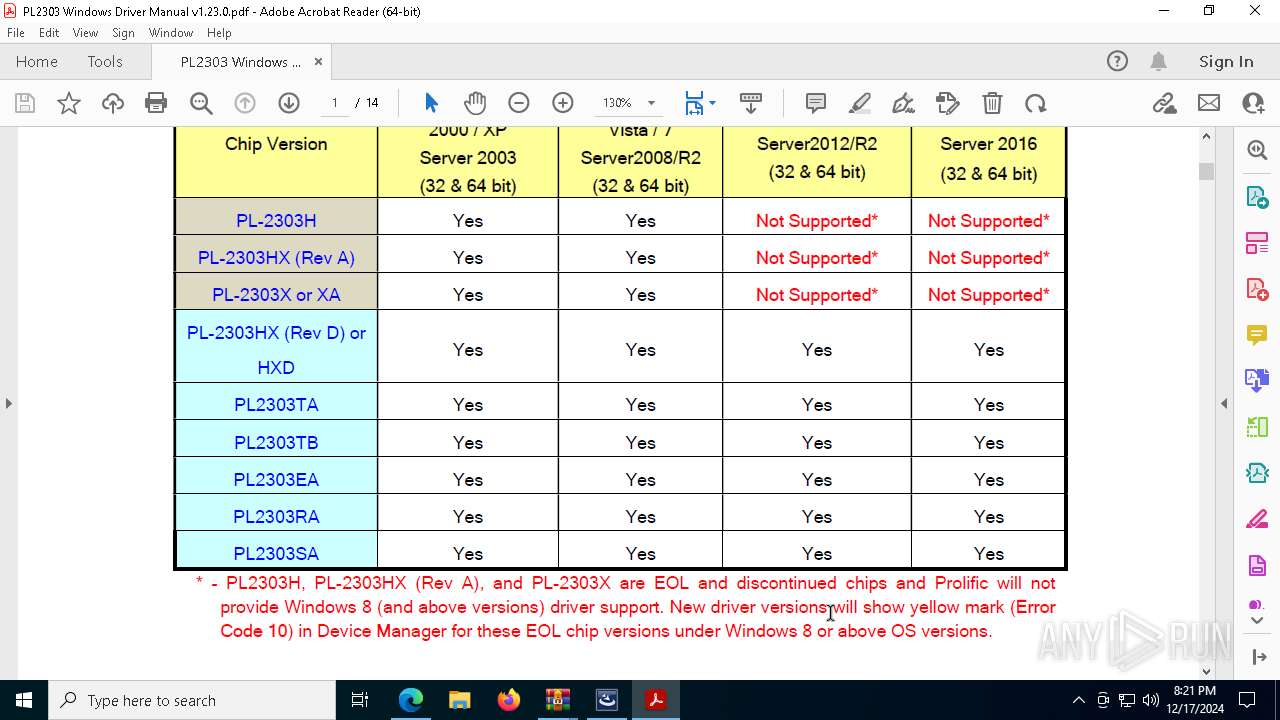Activate the selection arrow tool

click(431, 103)
